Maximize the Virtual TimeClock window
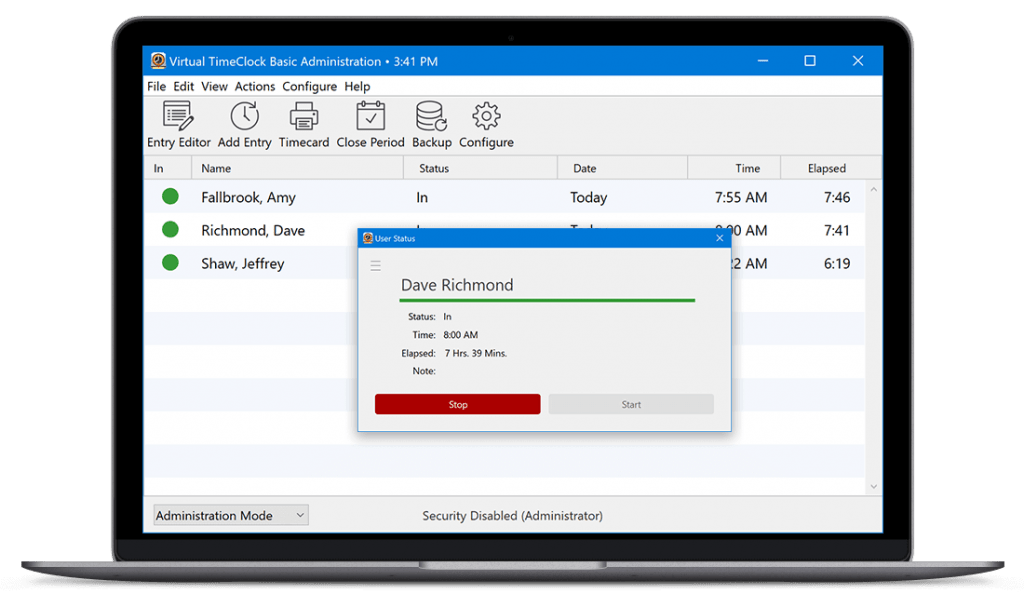Screen dimensions: 1024x607 [x=810, y=61]
